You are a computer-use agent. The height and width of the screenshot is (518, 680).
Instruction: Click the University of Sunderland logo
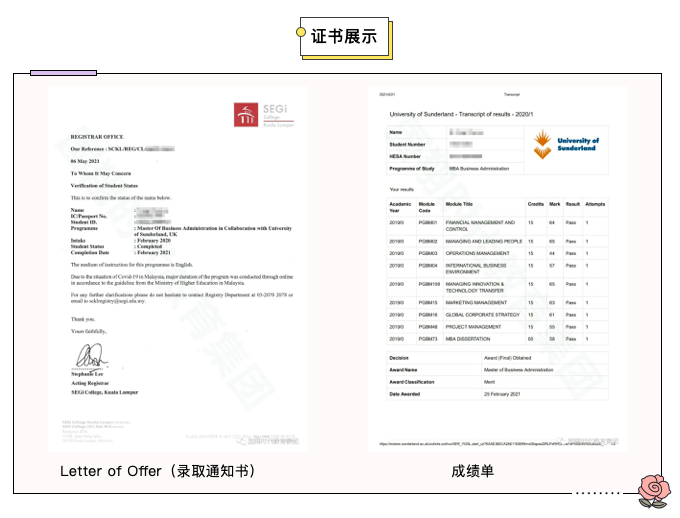566,145
